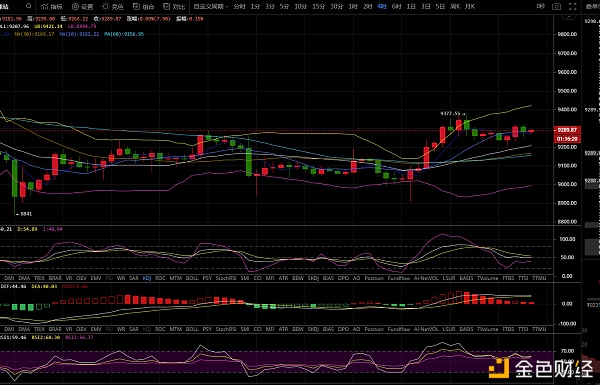Select the 15分 period

[318, 7]
